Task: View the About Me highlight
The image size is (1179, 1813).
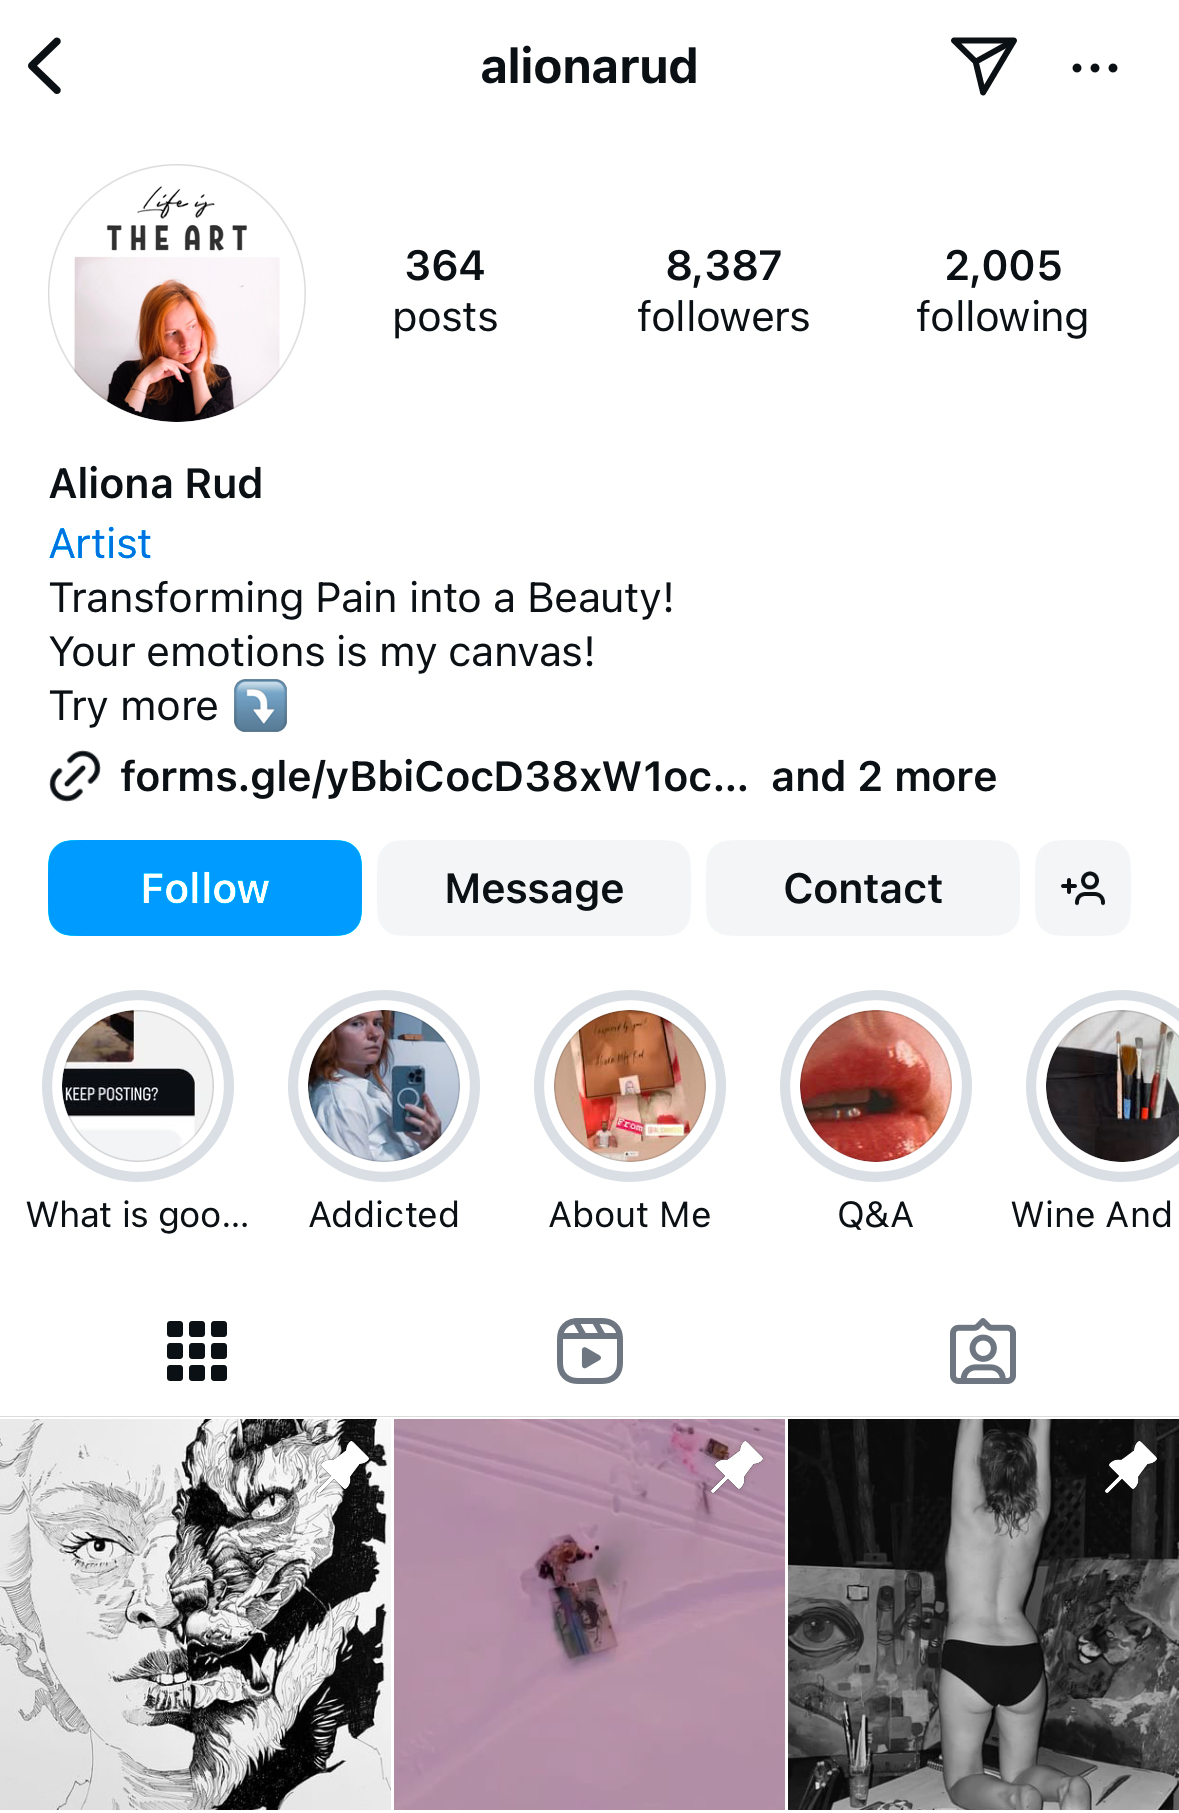Action: pos(630,1086)
